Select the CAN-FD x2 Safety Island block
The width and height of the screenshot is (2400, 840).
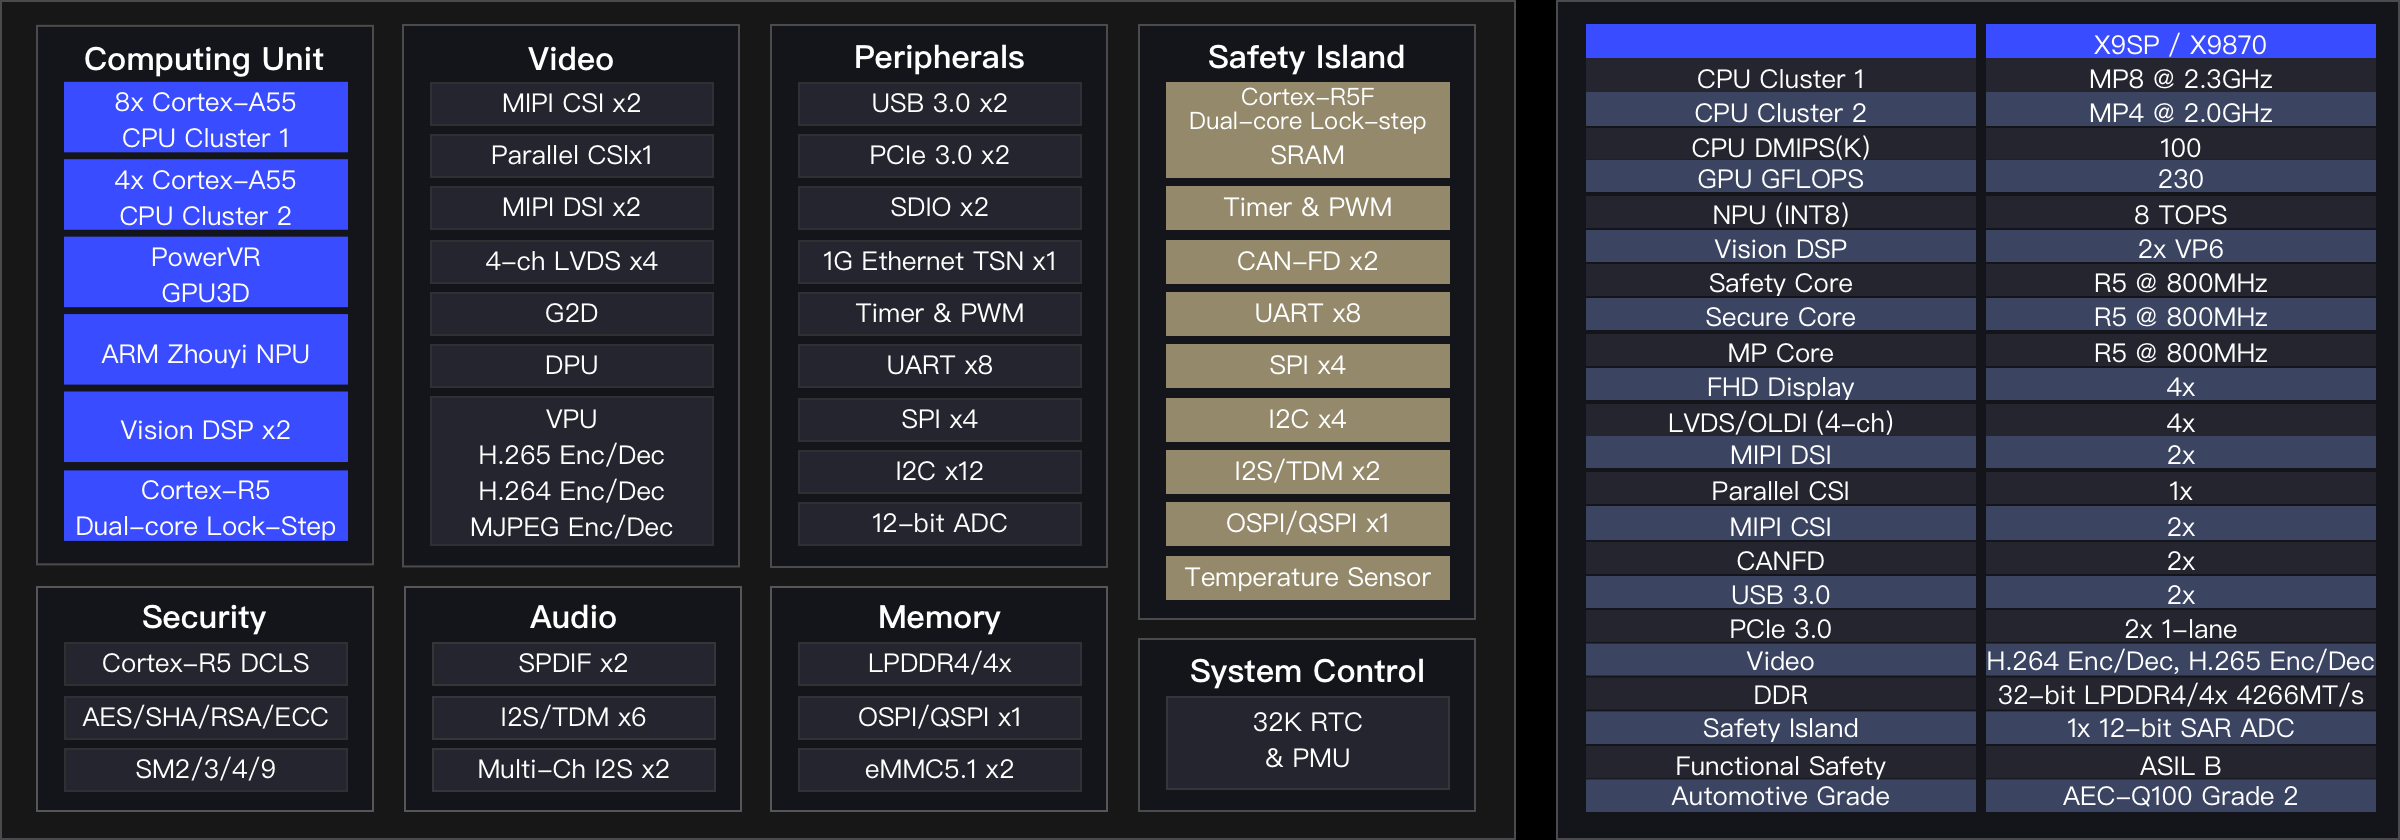1307,261
